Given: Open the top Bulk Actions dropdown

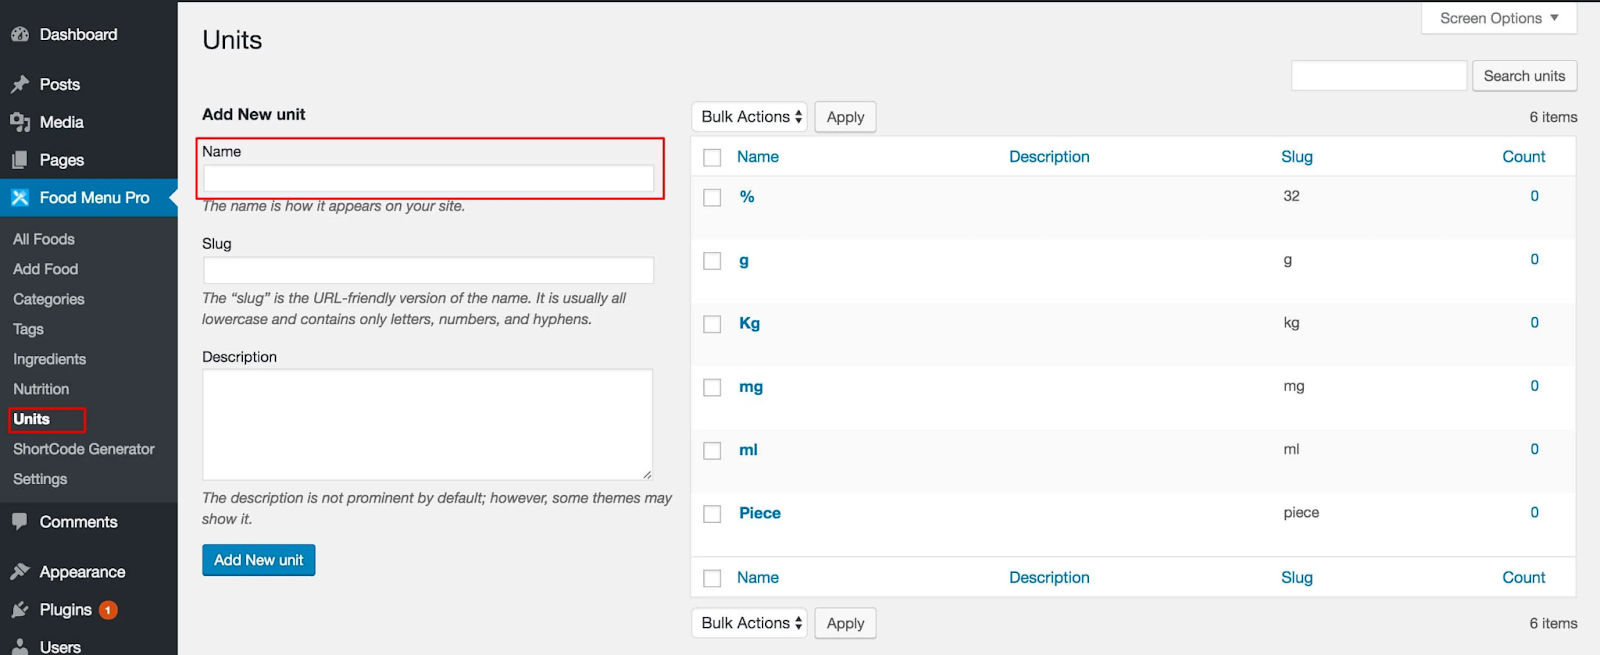Looking at the screenshot, I should click(x=749, y=117).
